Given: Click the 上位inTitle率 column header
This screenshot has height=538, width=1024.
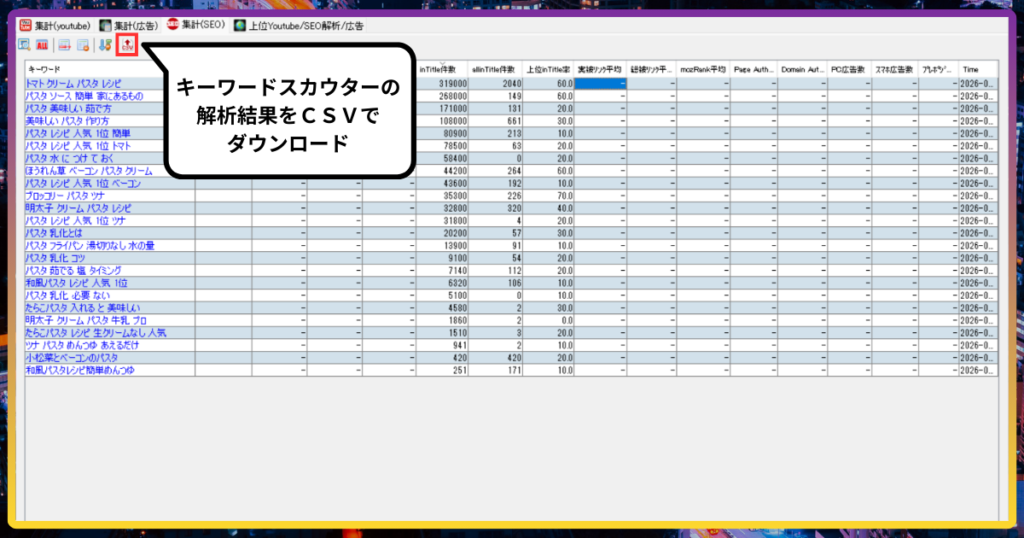Looking at the screenshot, I should pos(549,69).
